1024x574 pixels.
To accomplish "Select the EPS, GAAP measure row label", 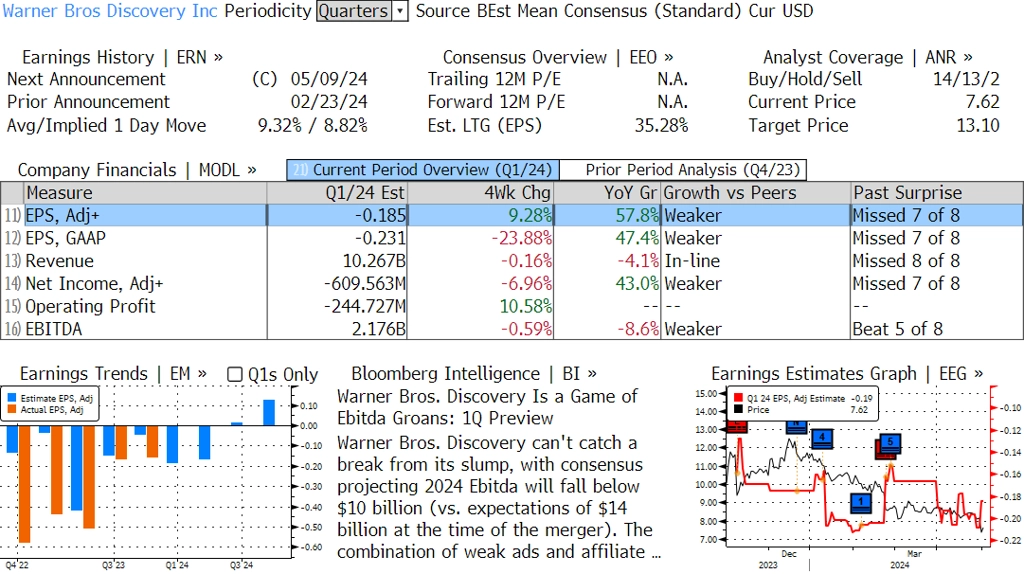I will pos(65,238).
